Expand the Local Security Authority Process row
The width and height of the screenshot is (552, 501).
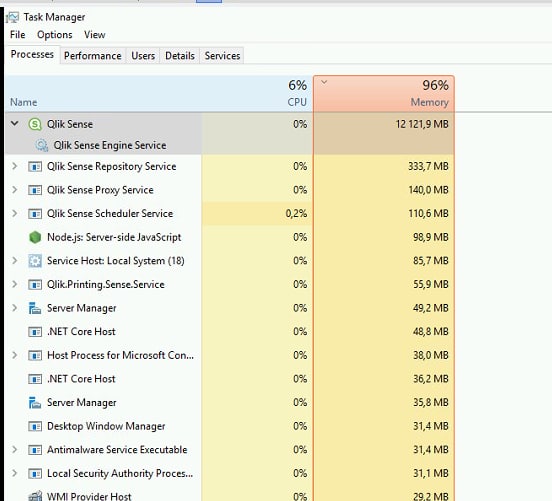14,473
